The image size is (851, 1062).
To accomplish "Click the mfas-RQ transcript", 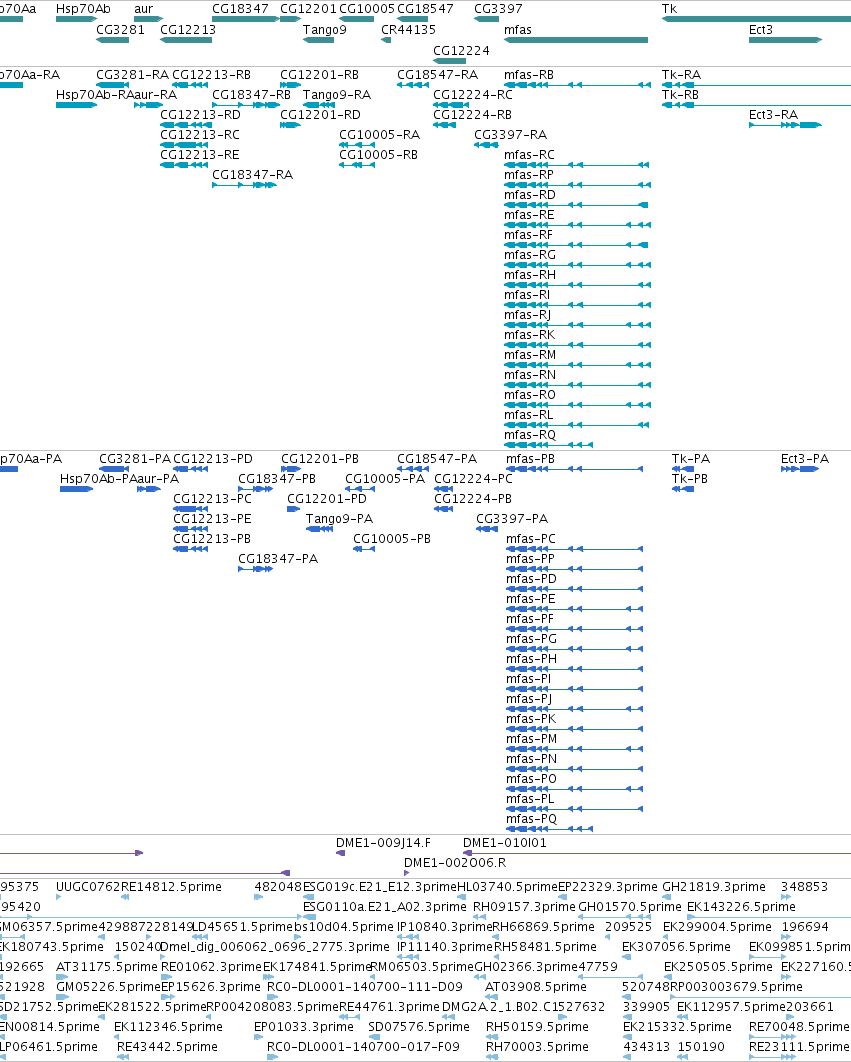I will point(549,445).
